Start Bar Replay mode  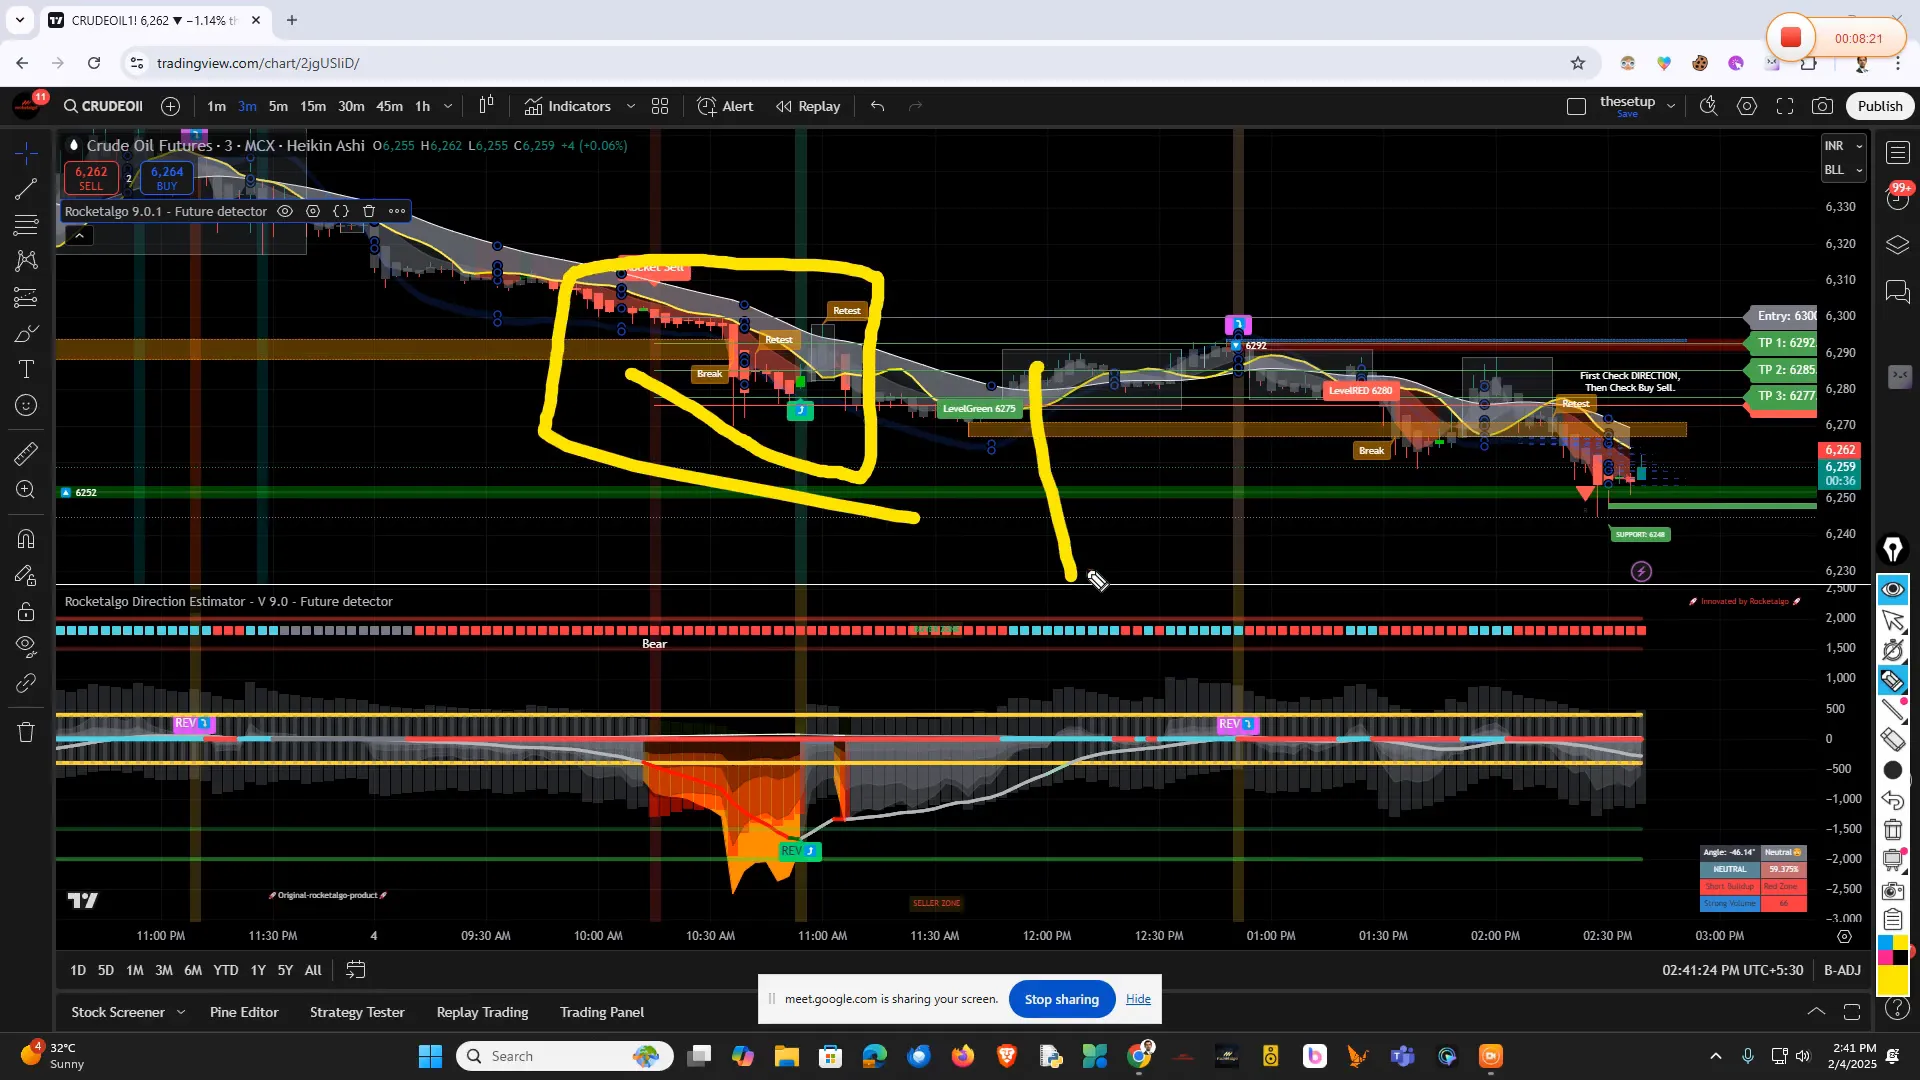click(808, 106)
